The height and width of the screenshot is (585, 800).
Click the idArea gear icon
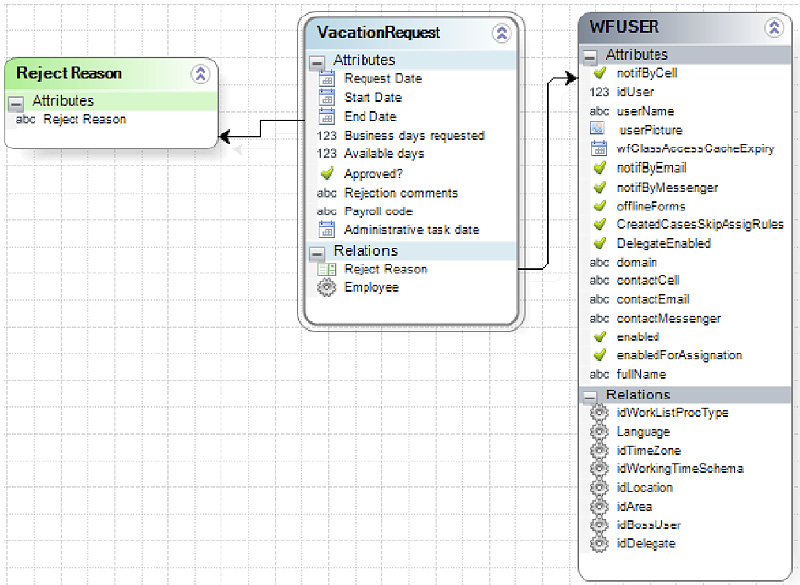(599, 506)
